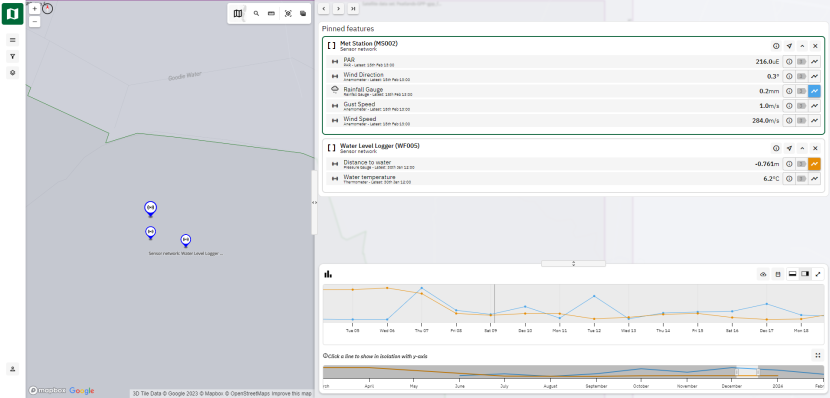
Task: Save chart data with disk icon
Action: click(778, 274)
